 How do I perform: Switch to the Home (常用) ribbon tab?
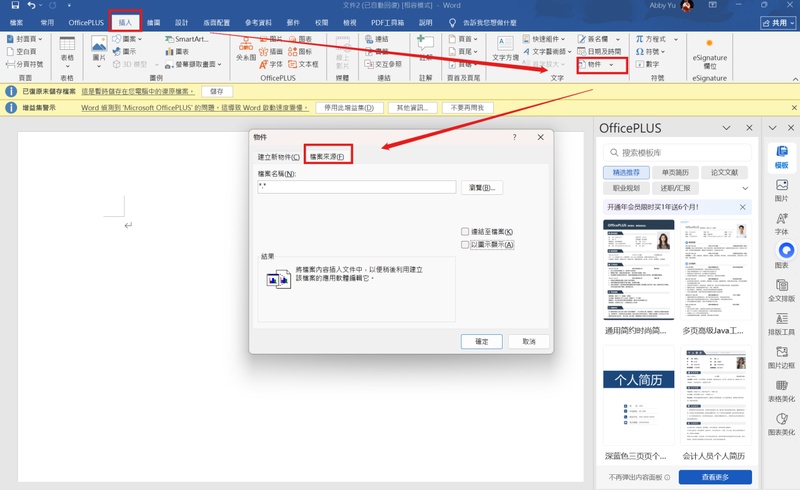(x=47, y=22)
